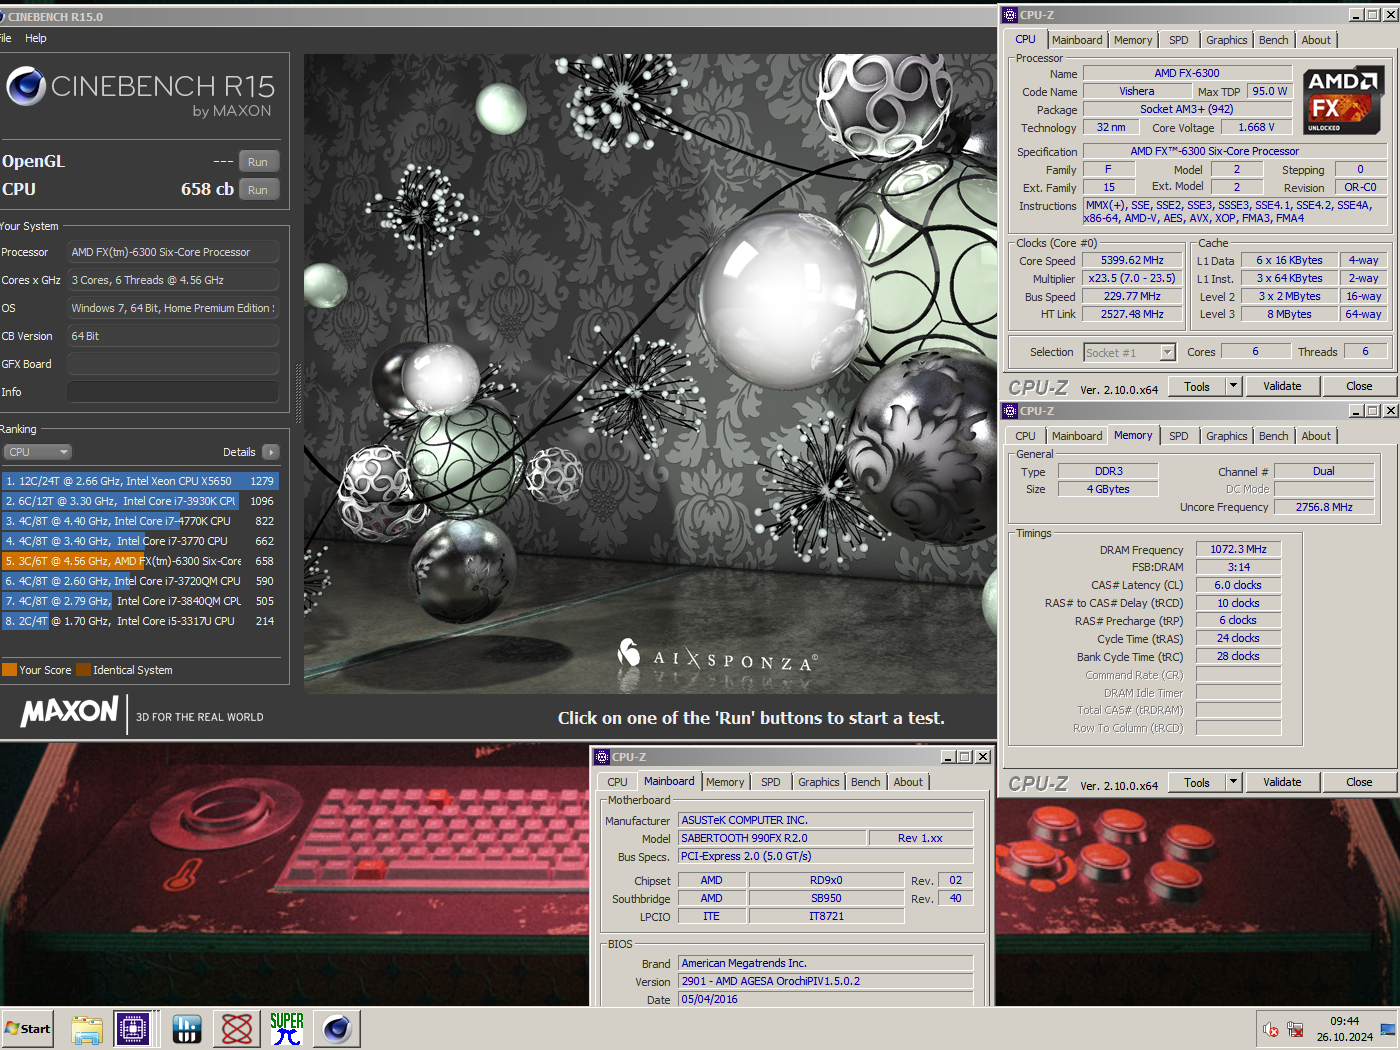Click the Core Speed value 5399.62 MHz

pos(1132,260)
